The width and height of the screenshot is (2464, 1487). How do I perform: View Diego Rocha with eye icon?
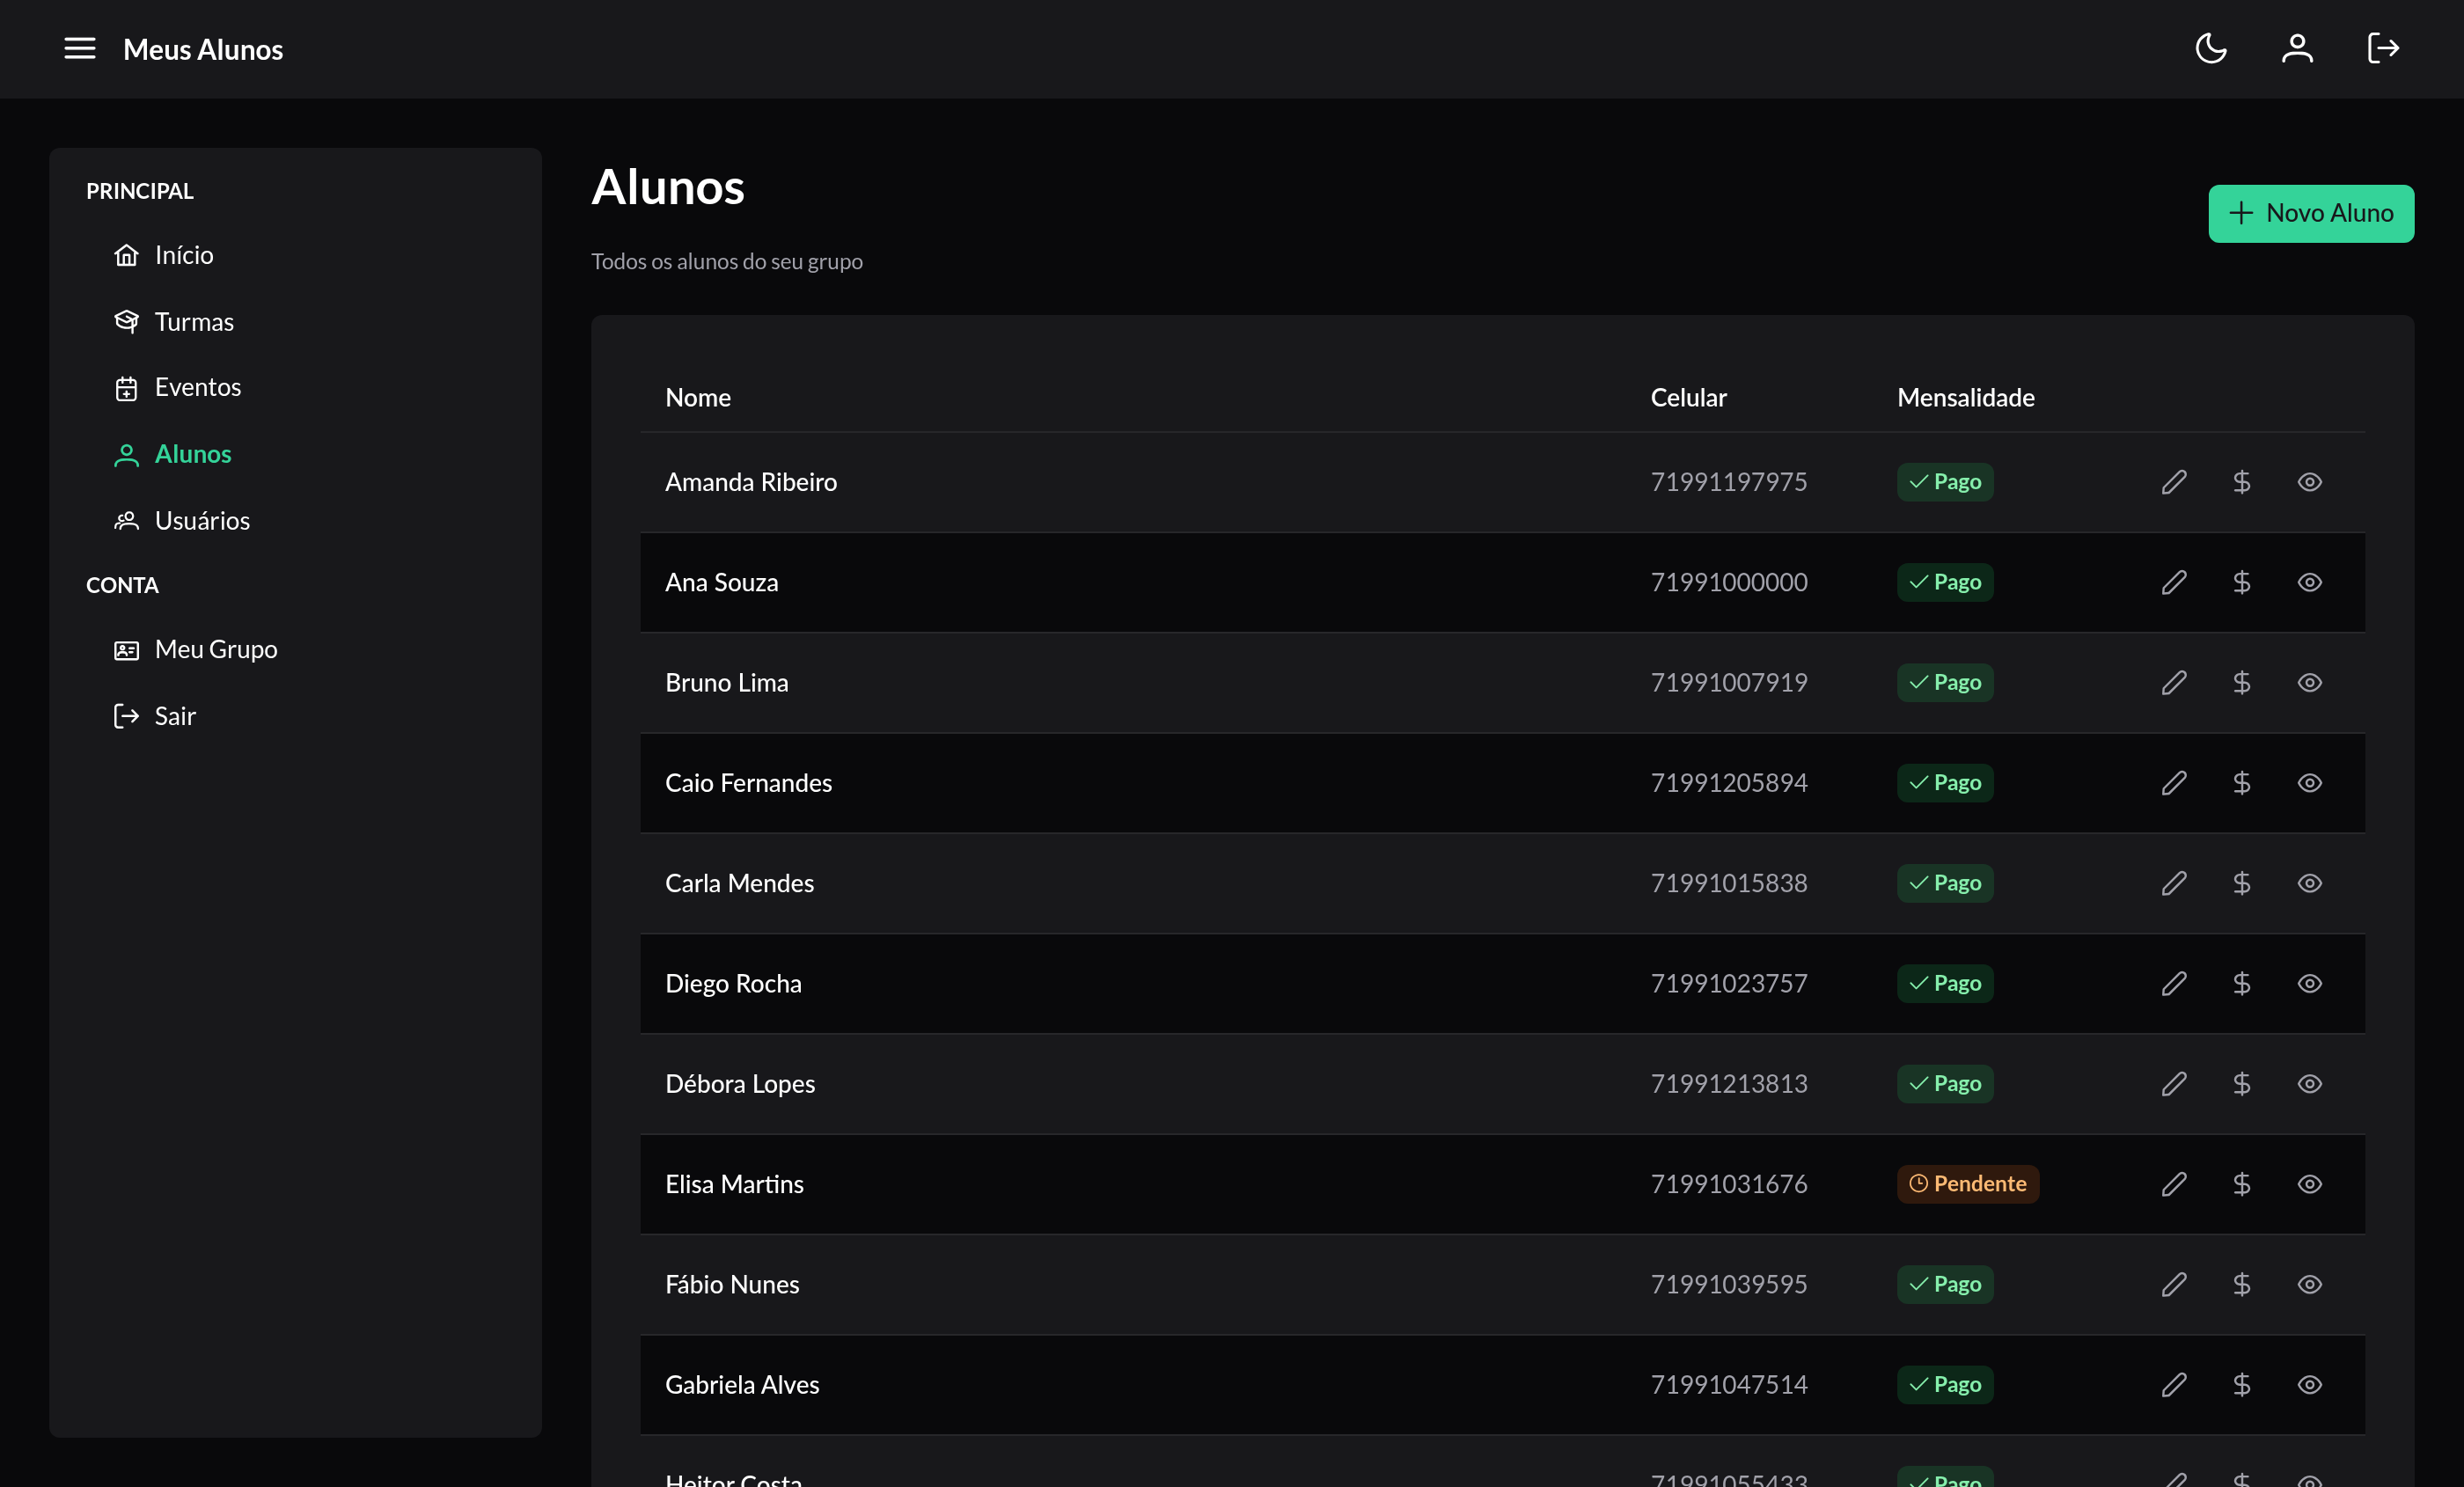[2309, 983]
